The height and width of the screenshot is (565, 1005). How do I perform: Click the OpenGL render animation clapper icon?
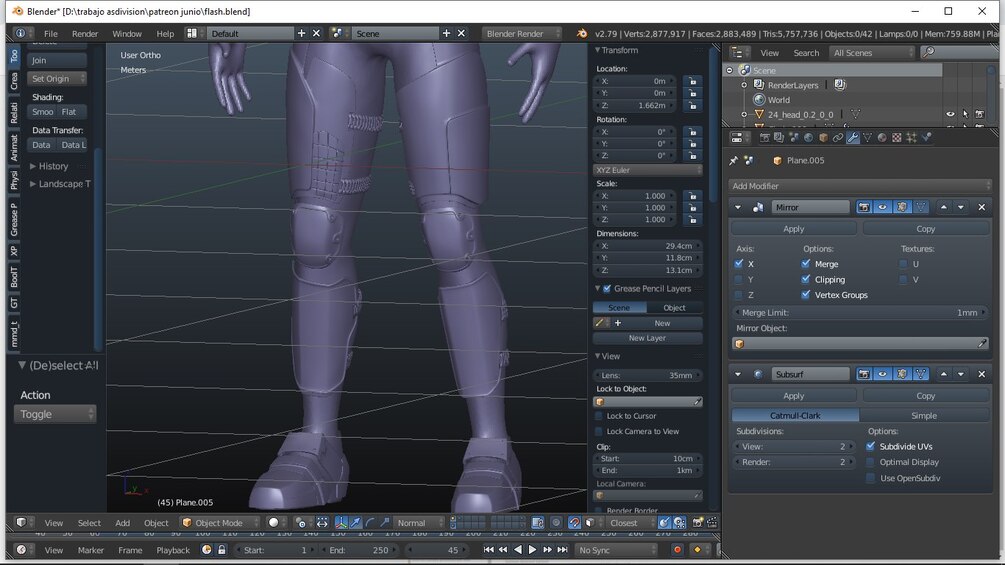click(x=712, y=523)
